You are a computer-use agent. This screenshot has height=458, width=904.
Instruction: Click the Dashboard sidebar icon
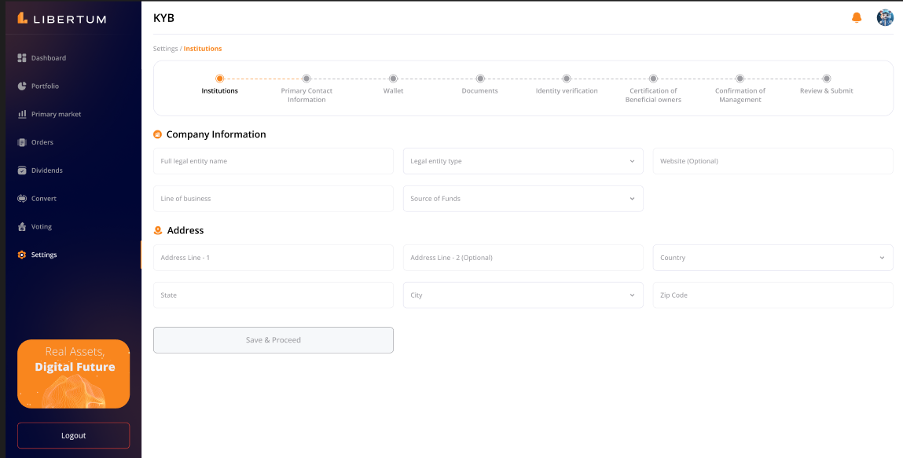pyautogui.click(x=22, y=58)
